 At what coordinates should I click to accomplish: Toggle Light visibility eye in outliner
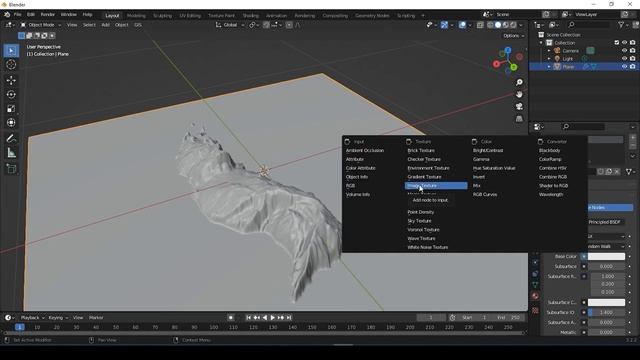pos(624,59)
